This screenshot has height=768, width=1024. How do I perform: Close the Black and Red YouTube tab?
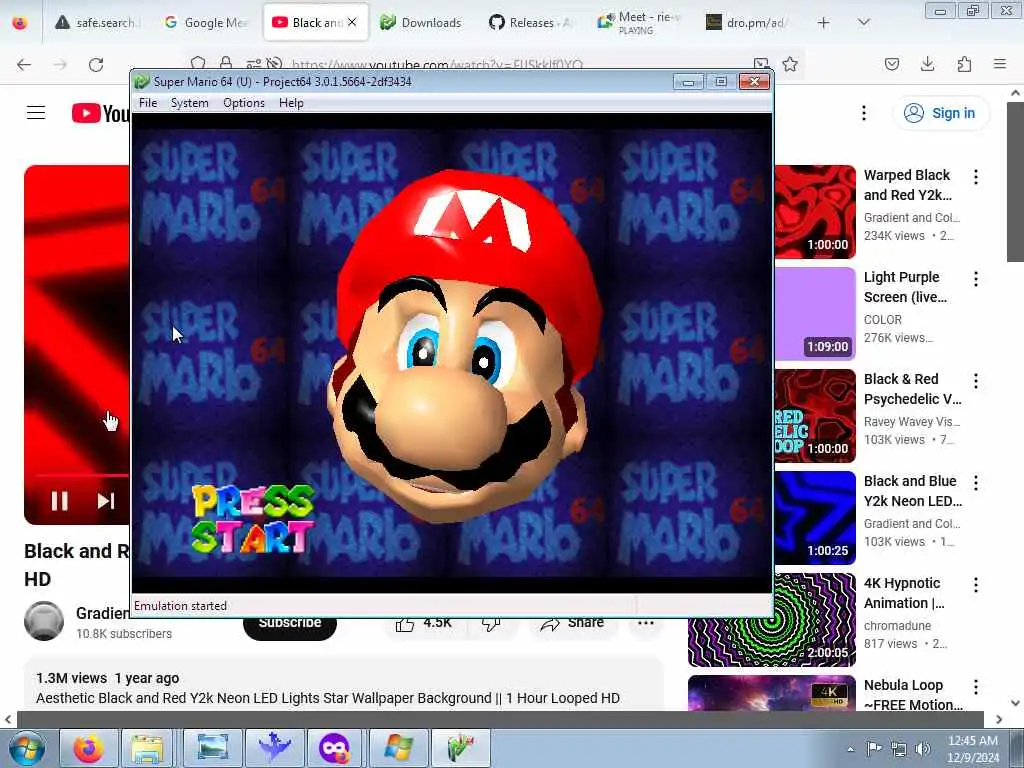(352, 22)
